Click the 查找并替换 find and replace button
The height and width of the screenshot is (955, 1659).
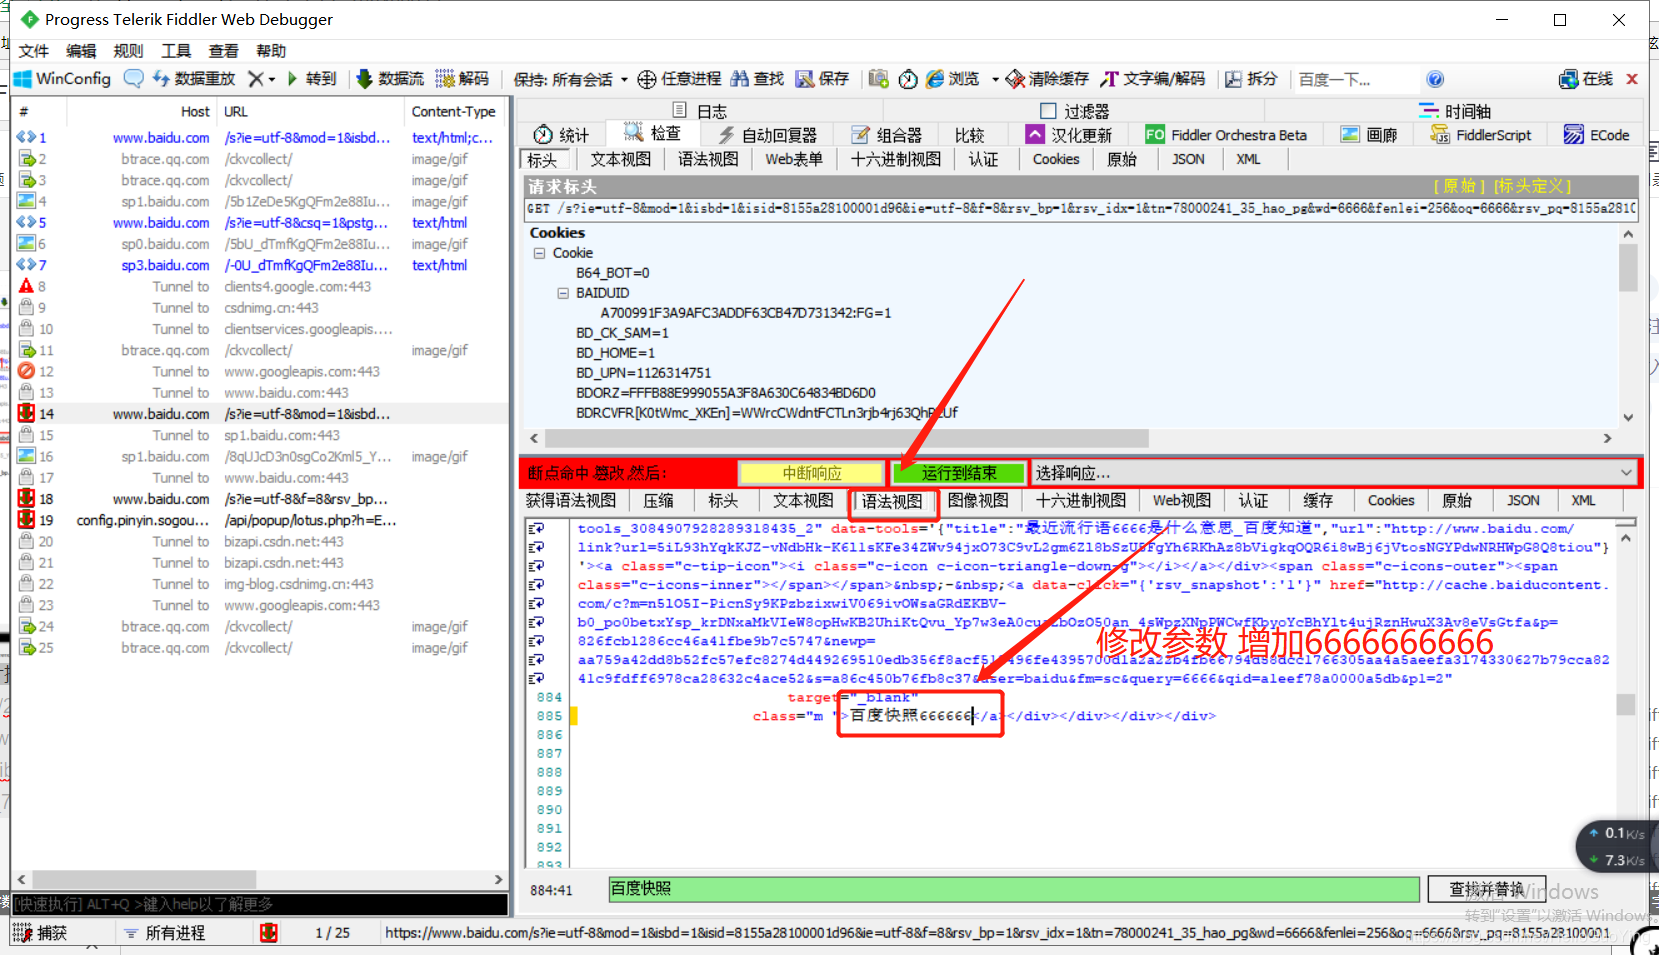[x=1486, y=889]
